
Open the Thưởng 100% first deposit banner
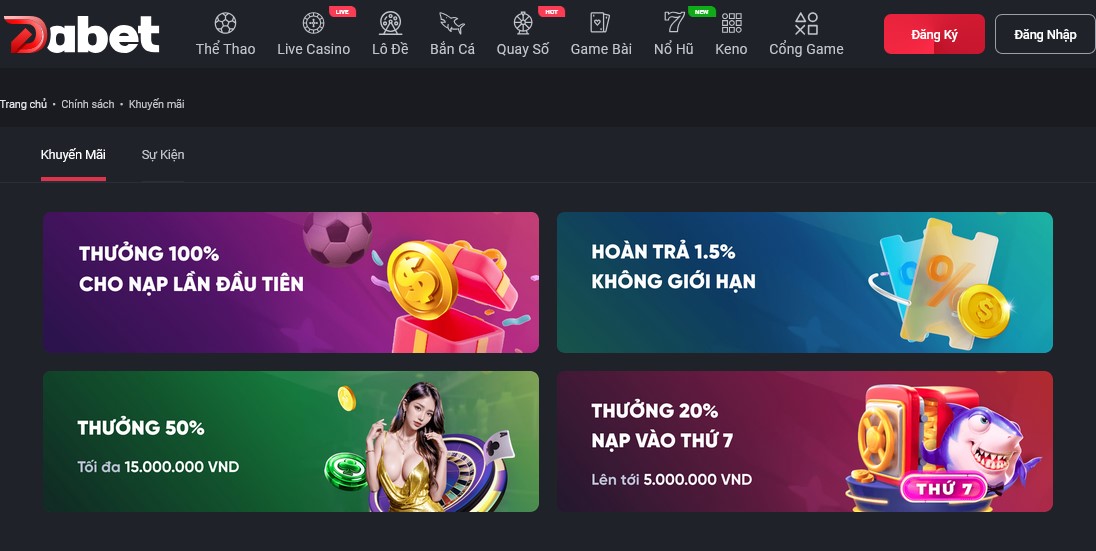[x=291, y=282]
